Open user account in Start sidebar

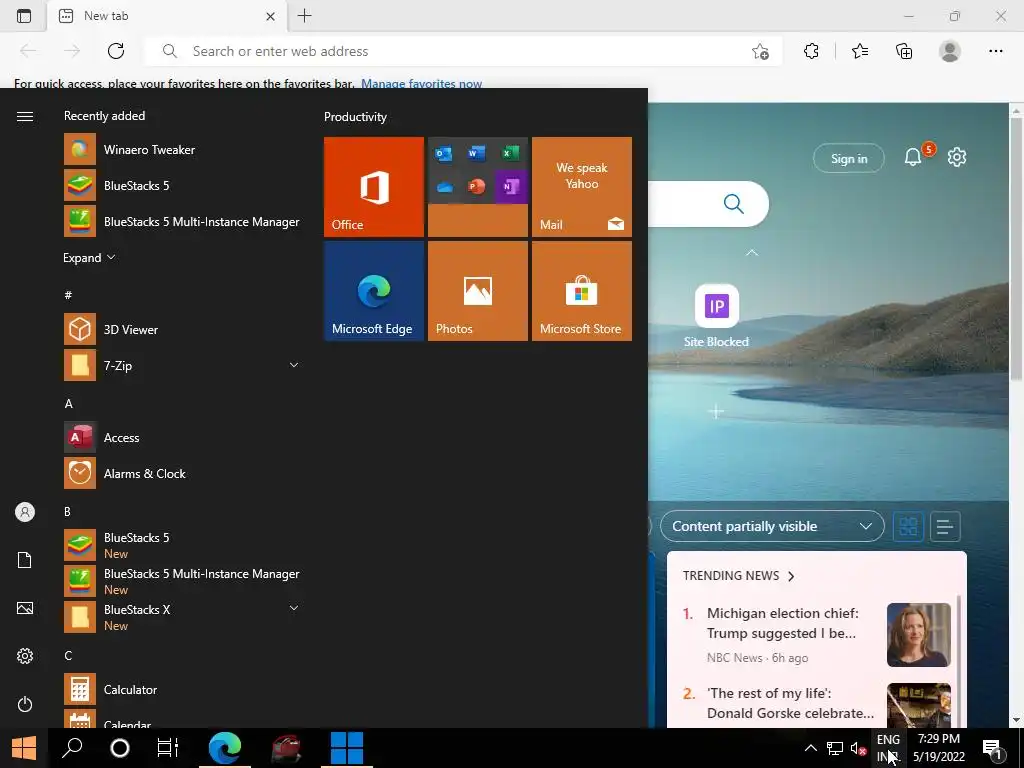25,512
